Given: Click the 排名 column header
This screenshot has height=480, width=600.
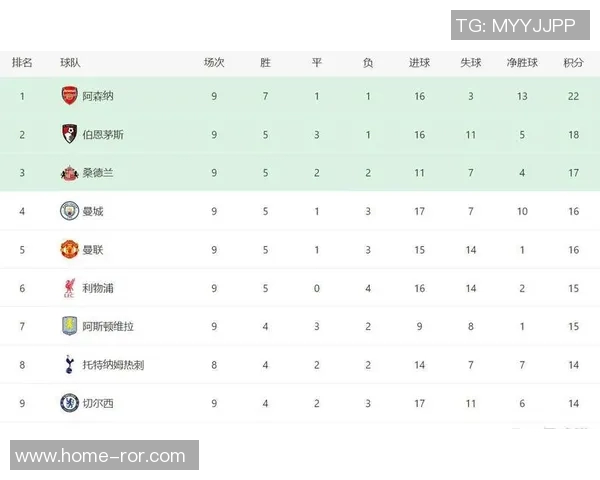Looking at the screenshot, I should 22,62.
